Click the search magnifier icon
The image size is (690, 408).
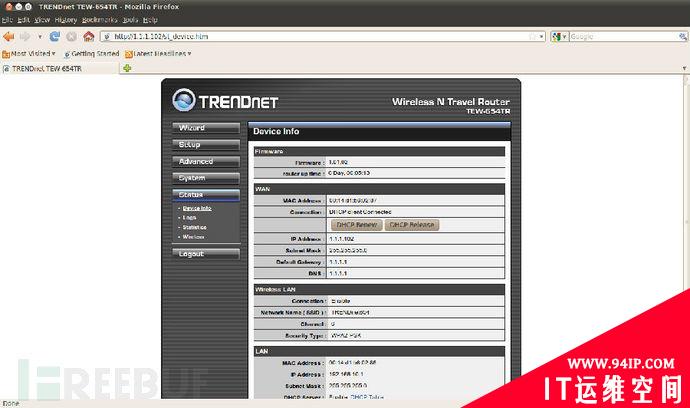pyautogui.click(x=683, y=37)
